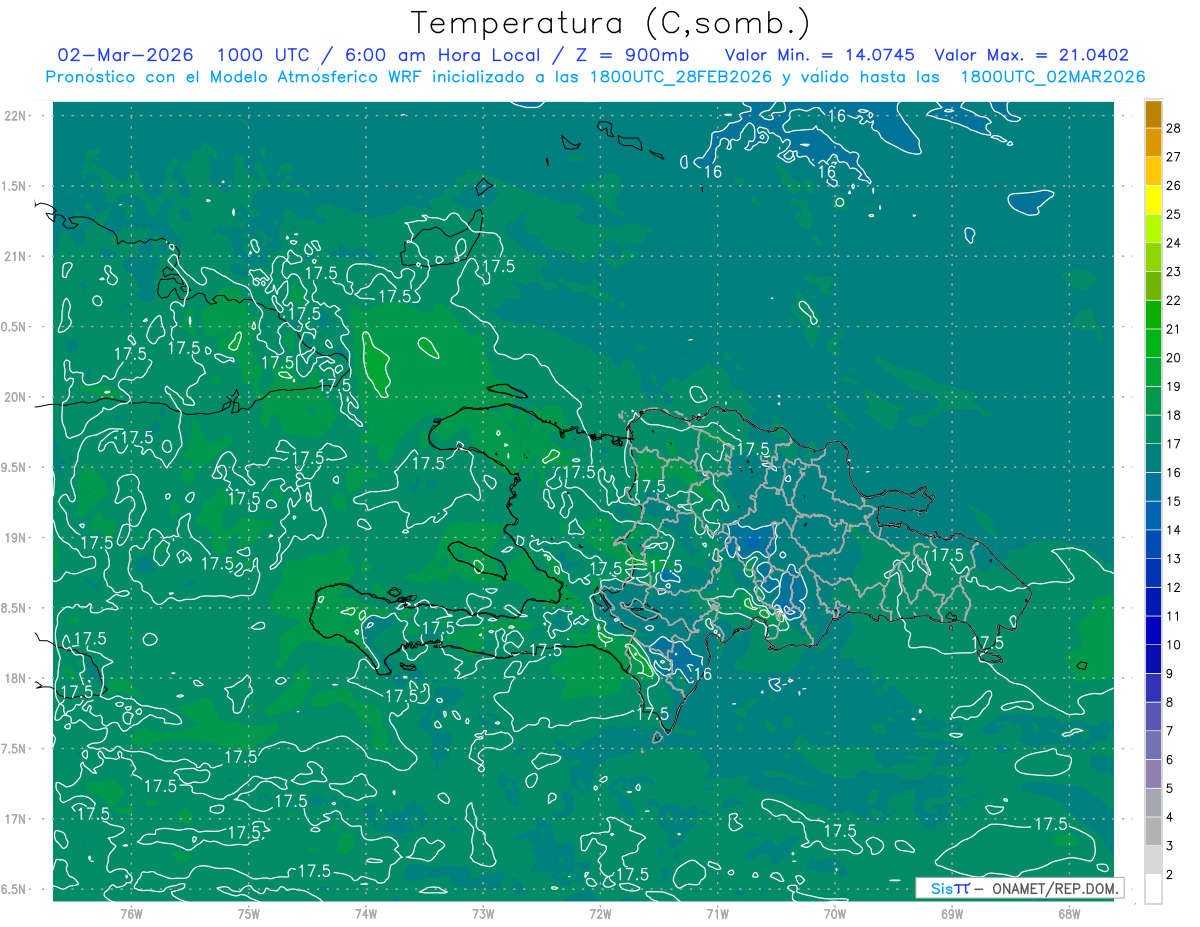Image resolution: width=1200 pixels, height=927 pixels.
Task: Click the 3 label on the color scale
Action: click(1171, 846)
